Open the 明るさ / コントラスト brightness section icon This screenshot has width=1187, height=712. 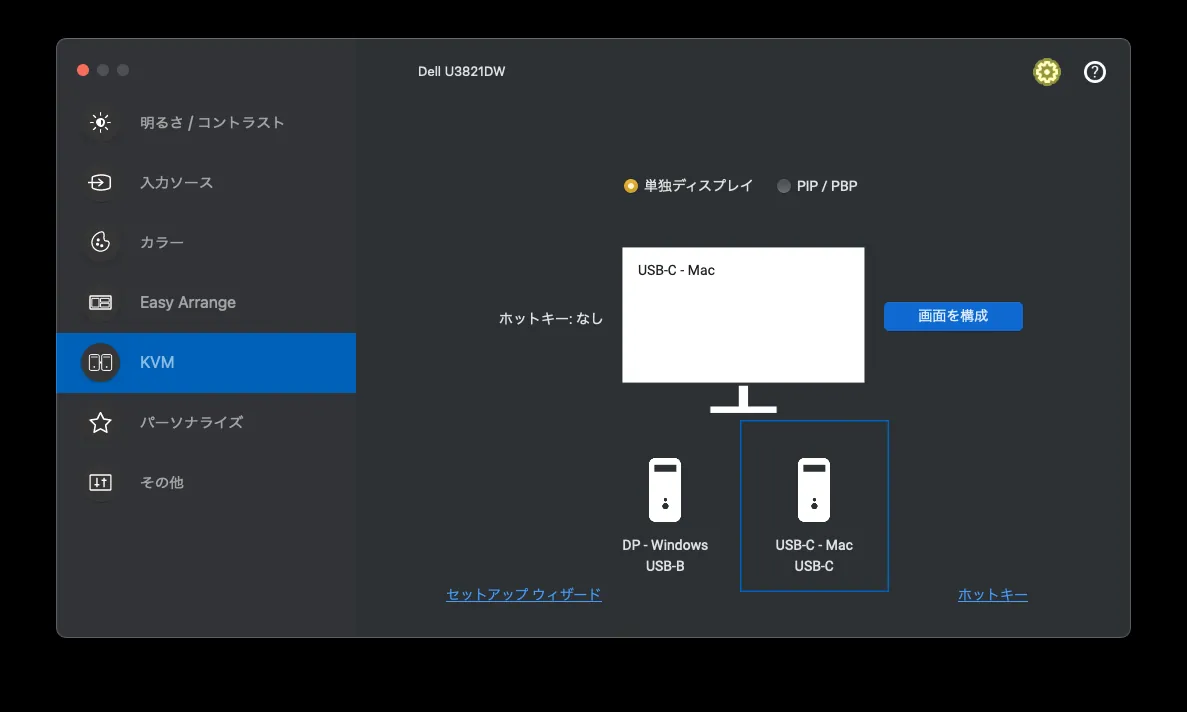(100, 123)
